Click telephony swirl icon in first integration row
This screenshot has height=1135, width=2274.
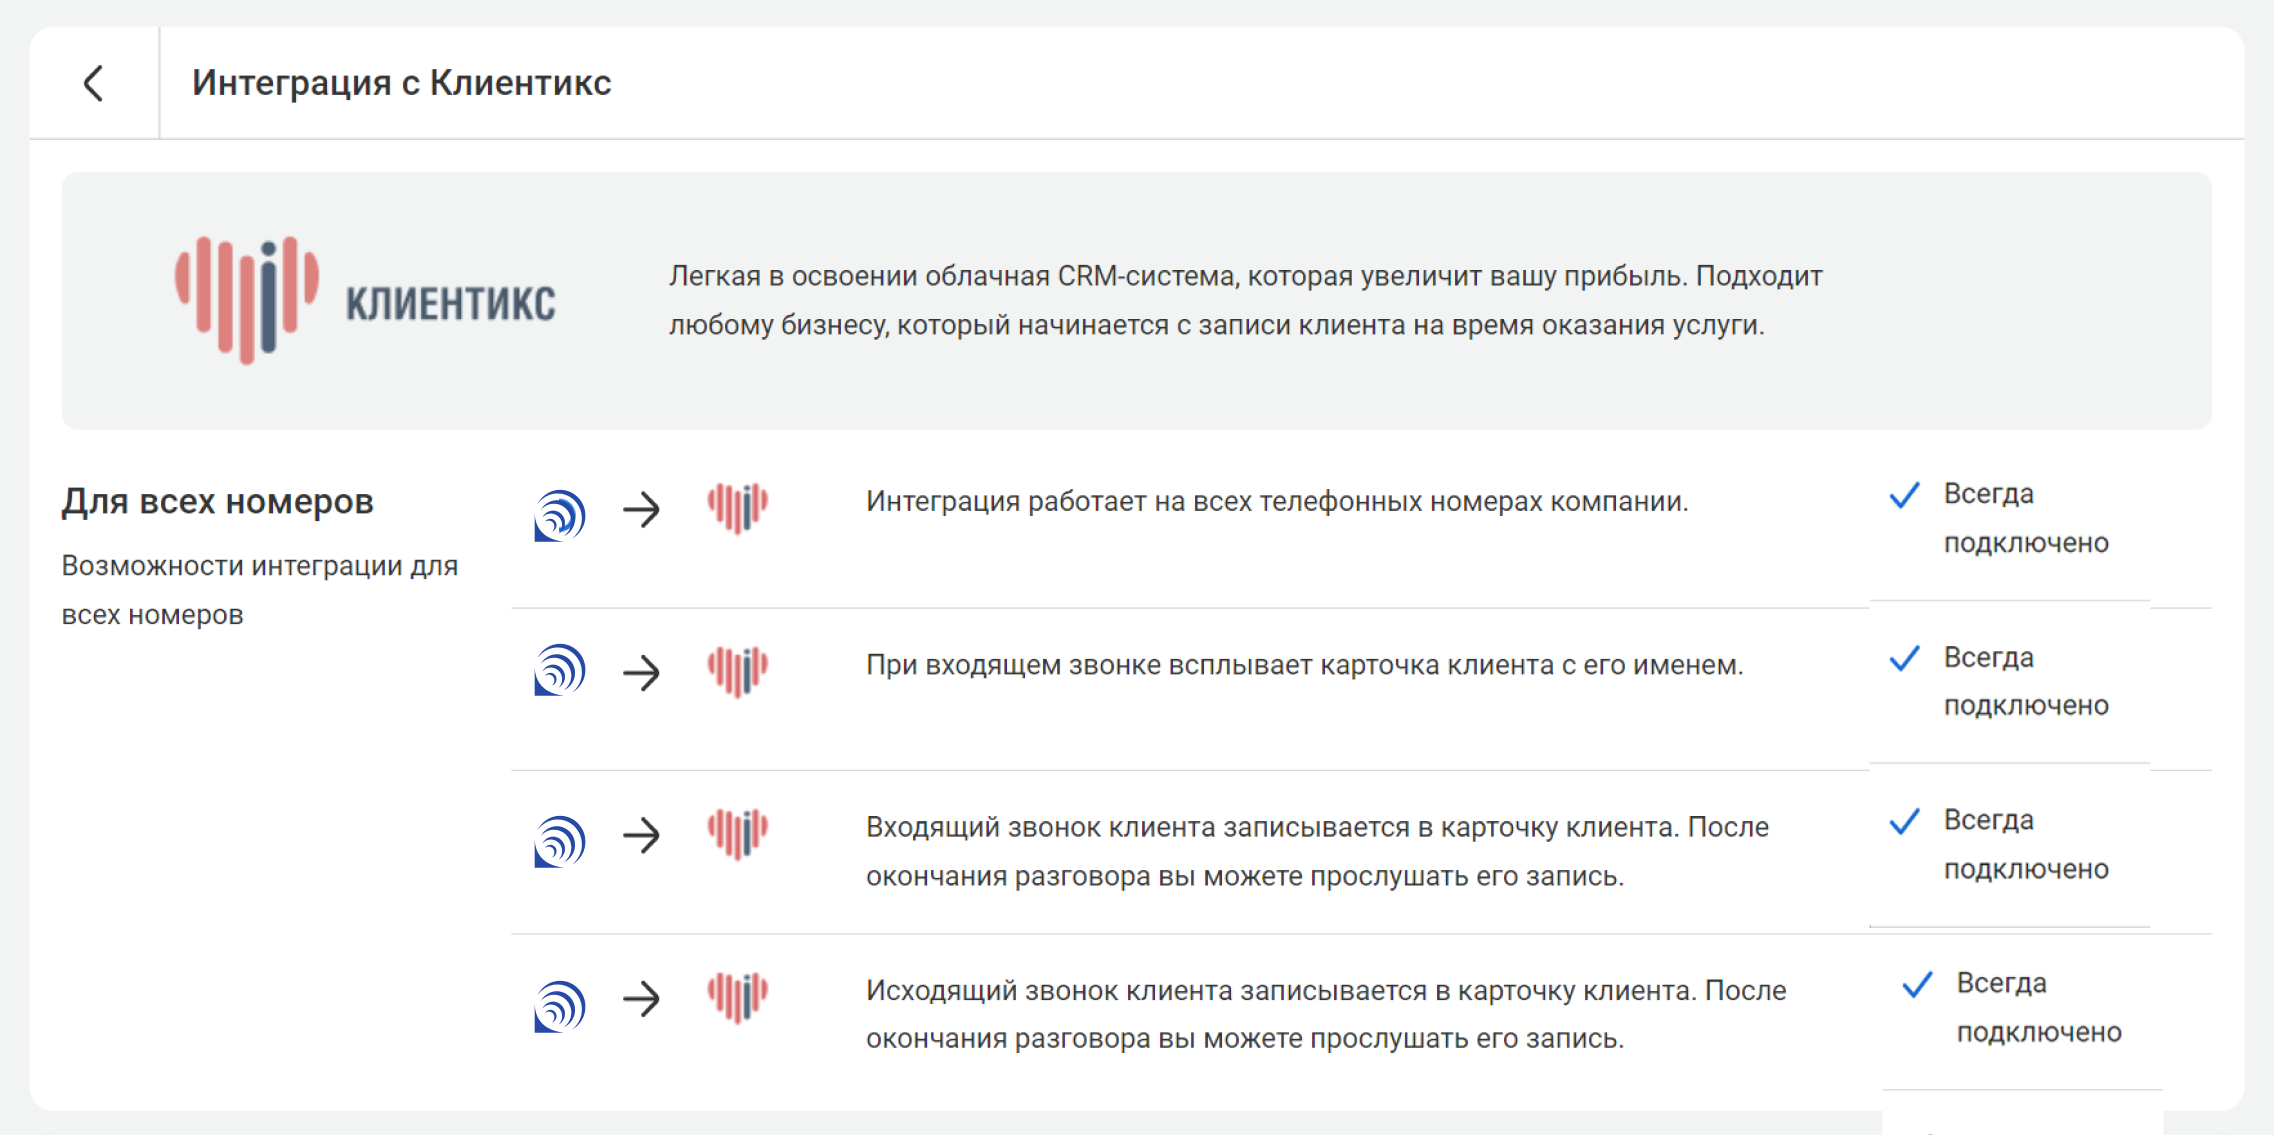coord(560,515)
